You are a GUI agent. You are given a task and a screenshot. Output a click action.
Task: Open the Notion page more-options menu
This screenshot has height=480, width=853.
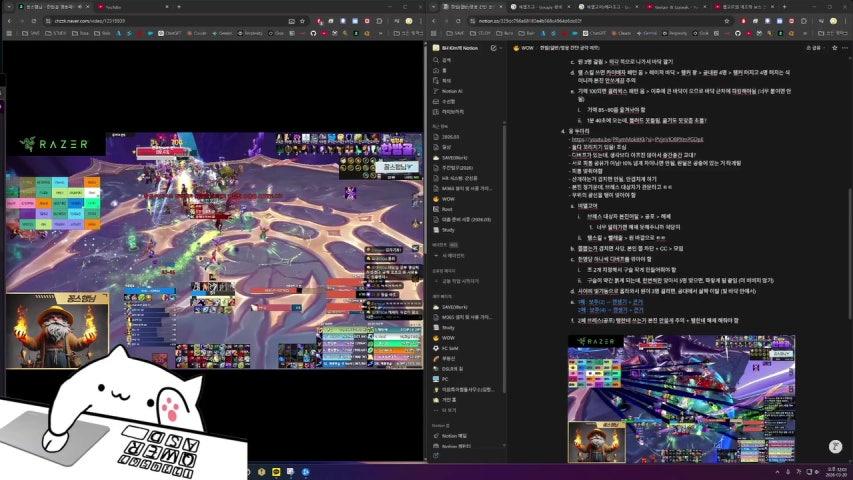845,48
